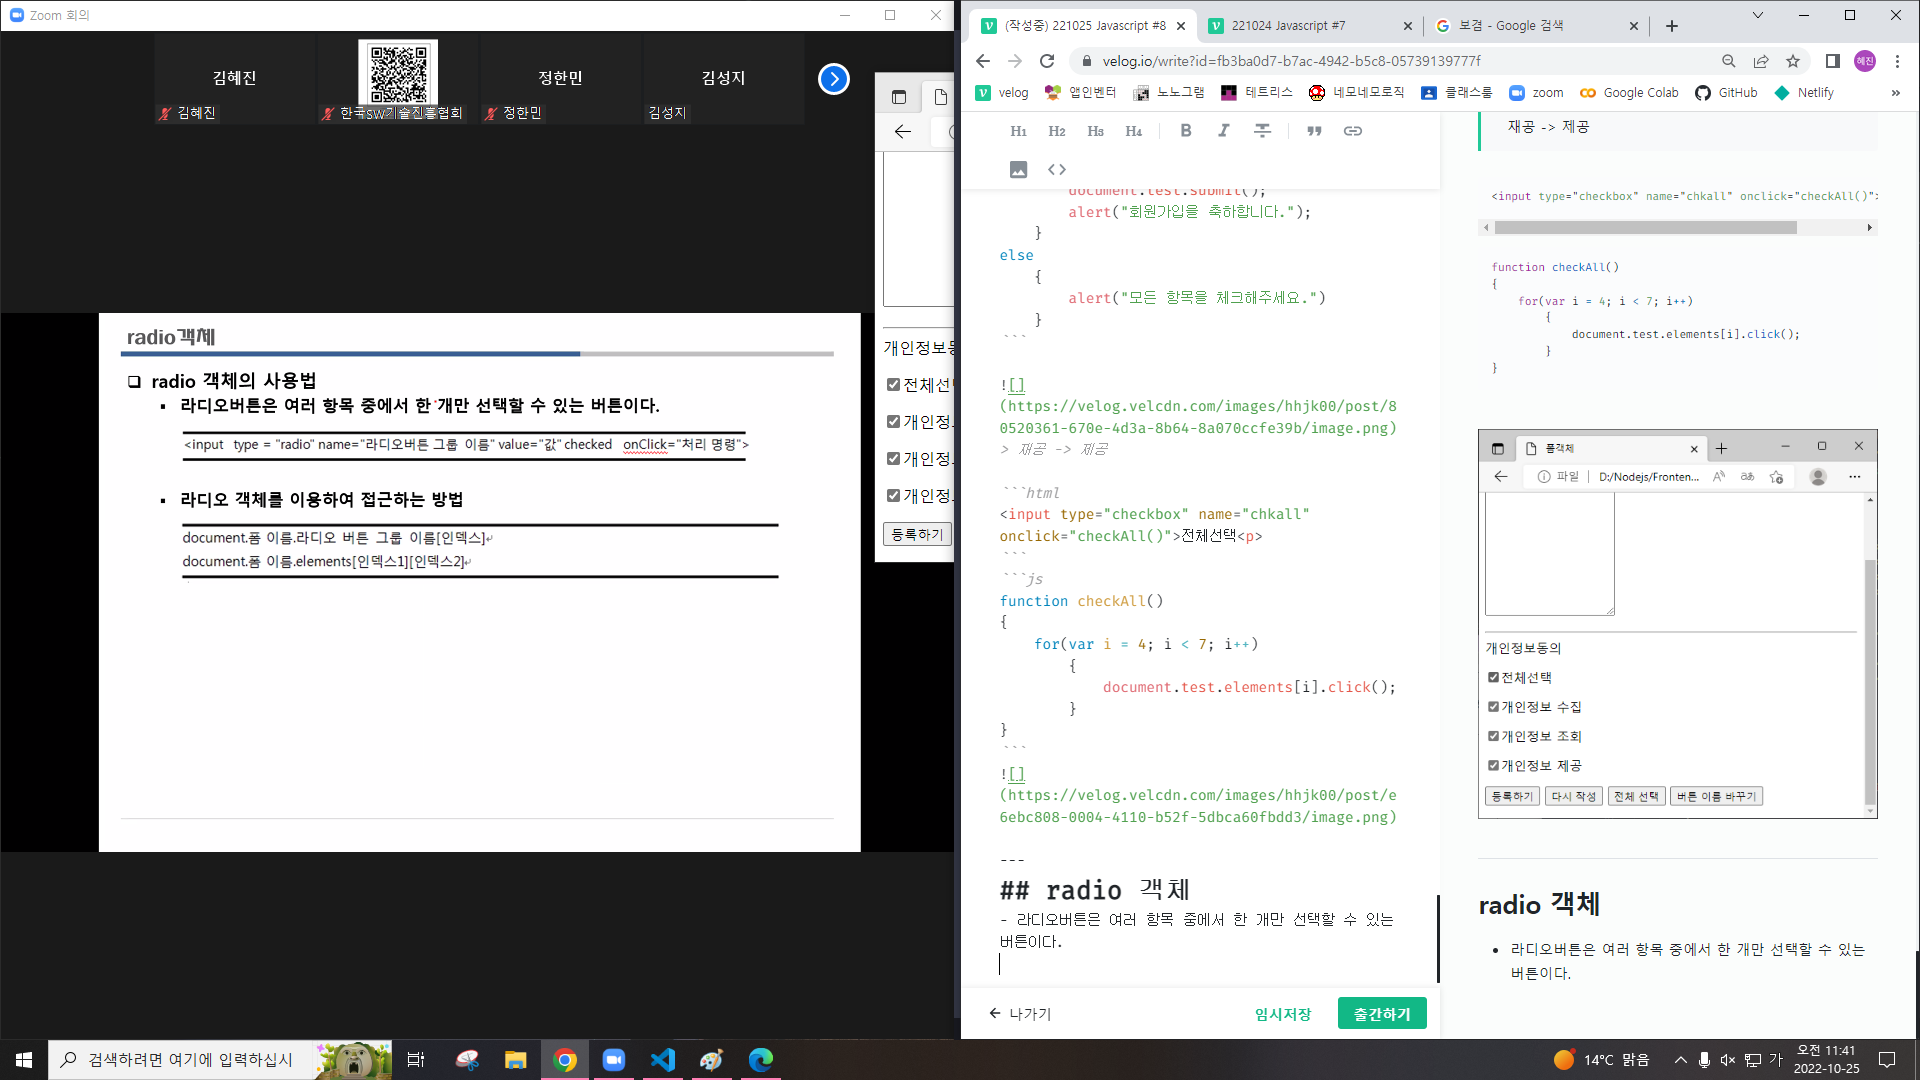Show Zoom next participants arrow
This screenshot has width=1920, height=1080.
[x=834, y=79]
